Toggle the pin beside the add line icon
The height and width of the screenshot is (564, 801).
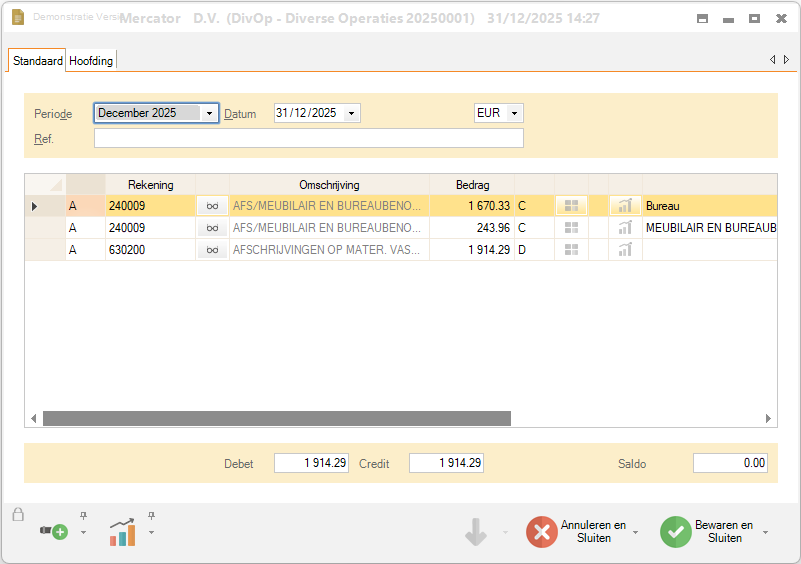[83, 516]
